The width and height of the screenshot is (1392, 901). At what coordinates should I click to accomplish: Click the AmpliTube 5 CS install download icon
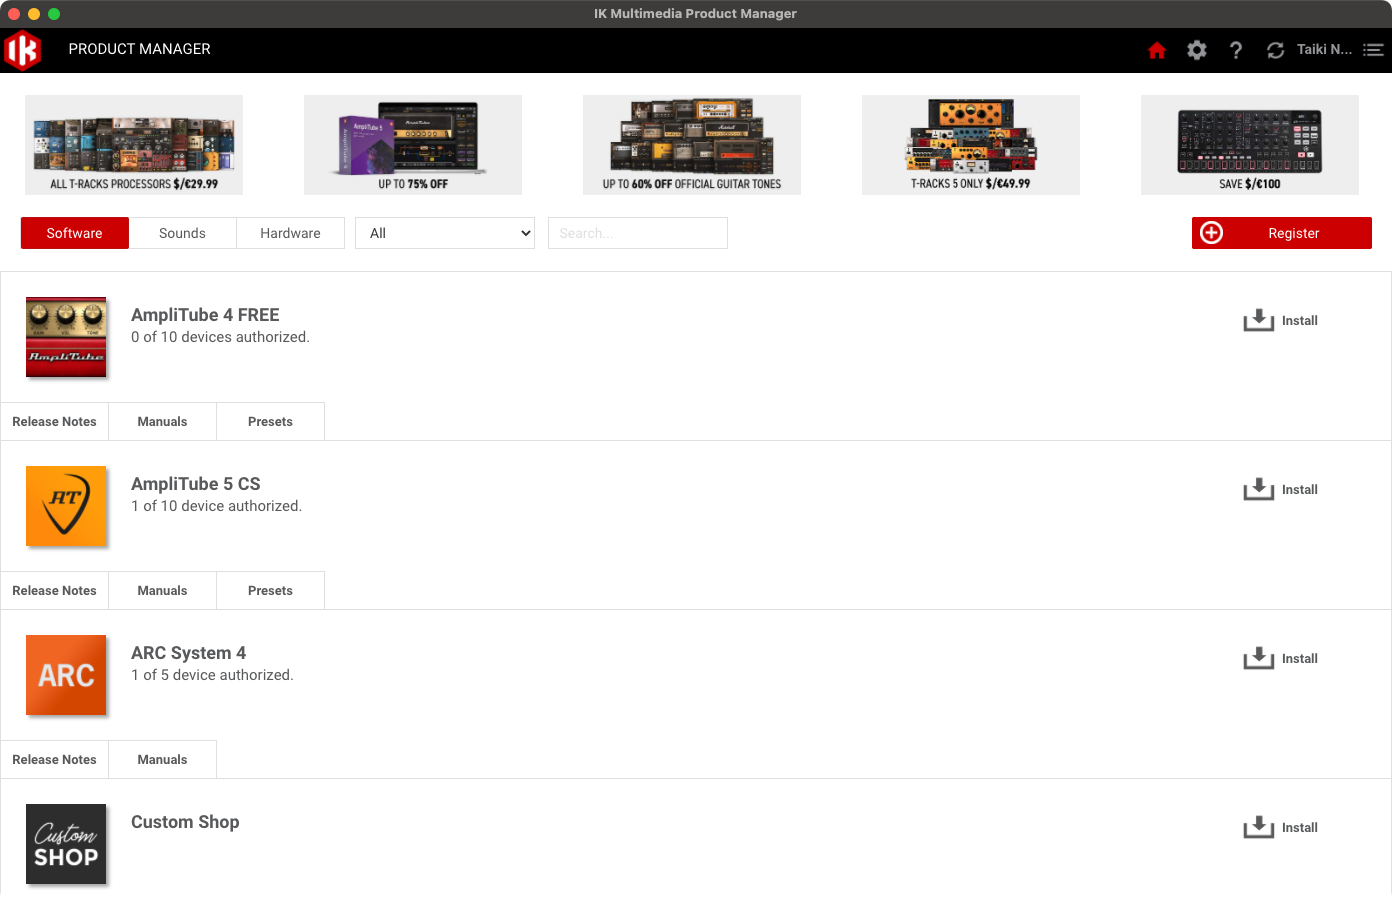(x=1259, y=489)
